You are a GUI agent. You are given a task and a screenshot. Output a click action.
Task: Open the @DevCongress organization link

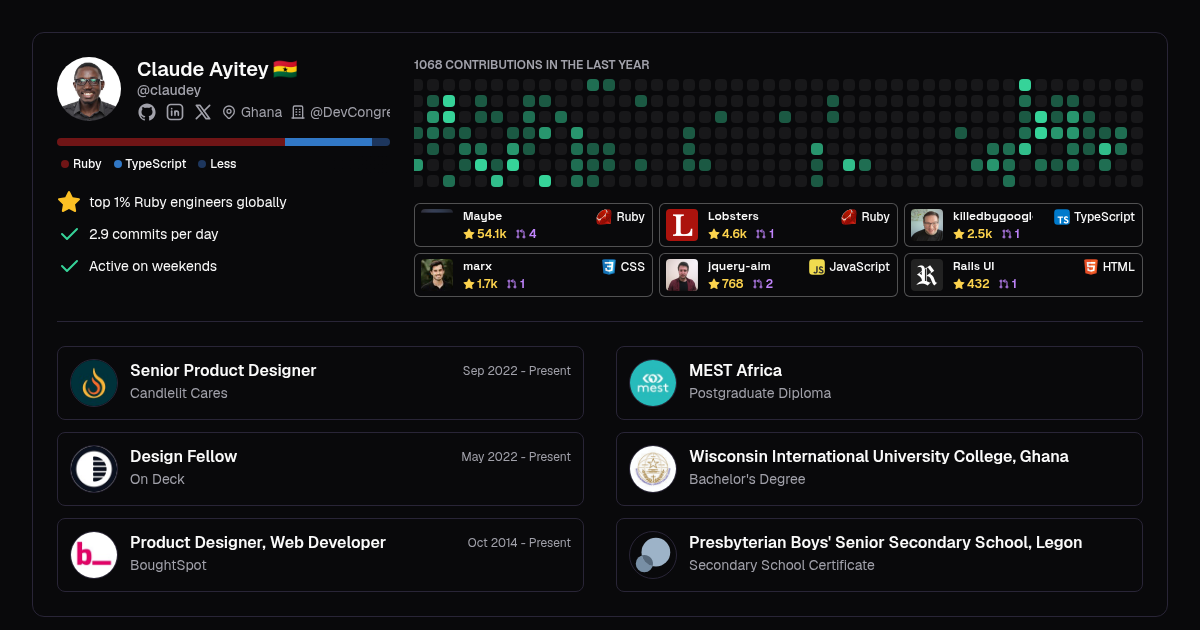click(x=350, y=112)
